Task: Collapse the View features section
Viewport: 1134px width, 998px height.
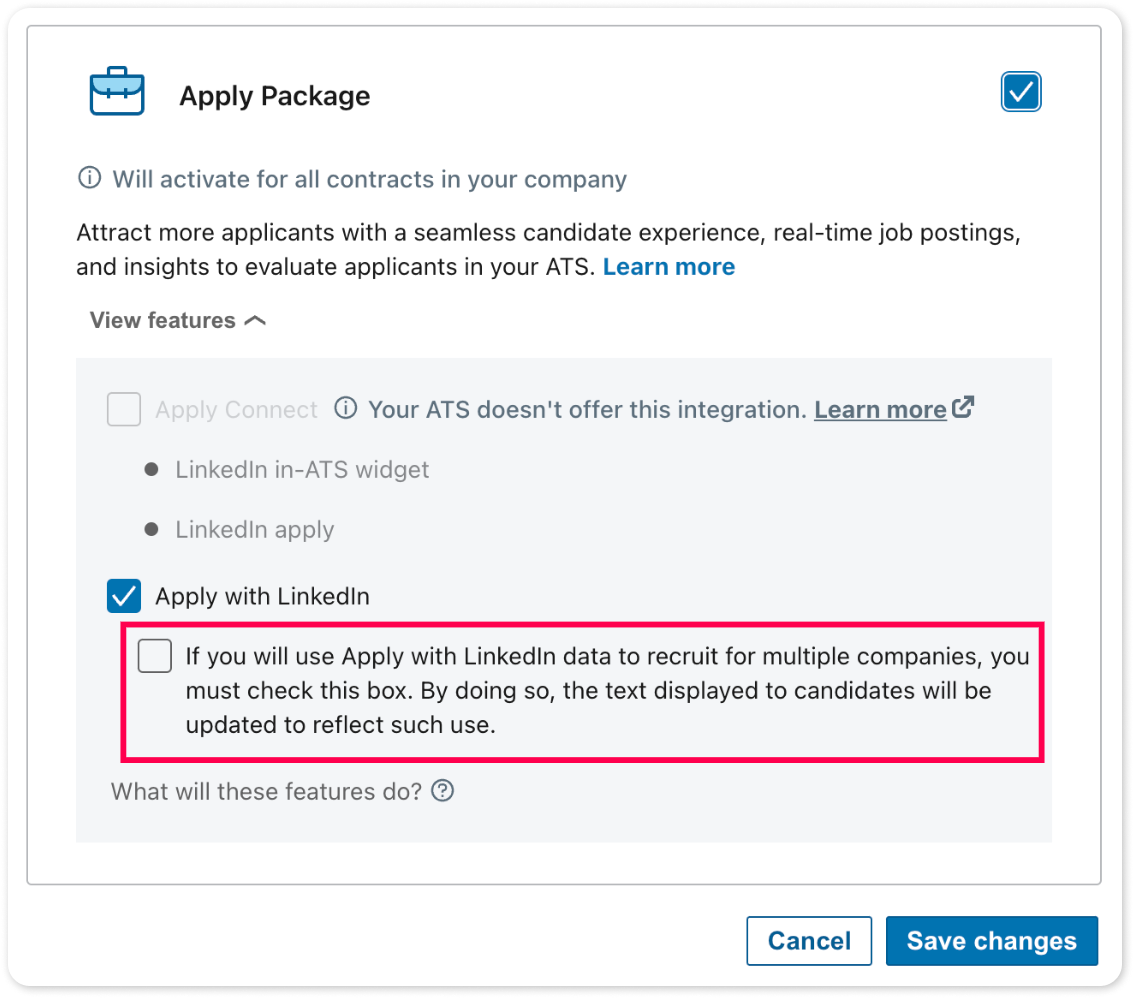Action: (x=178, y=320)
